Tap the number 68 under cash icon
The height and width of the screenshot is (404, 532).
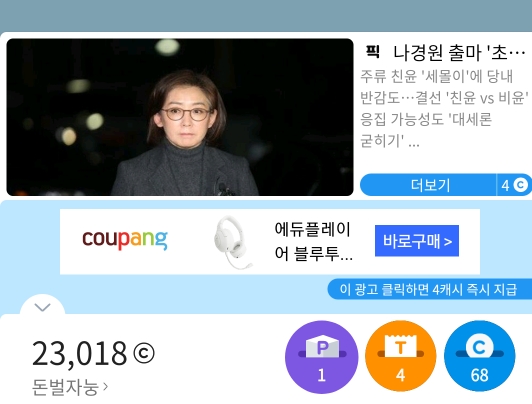tap(479, 376)
